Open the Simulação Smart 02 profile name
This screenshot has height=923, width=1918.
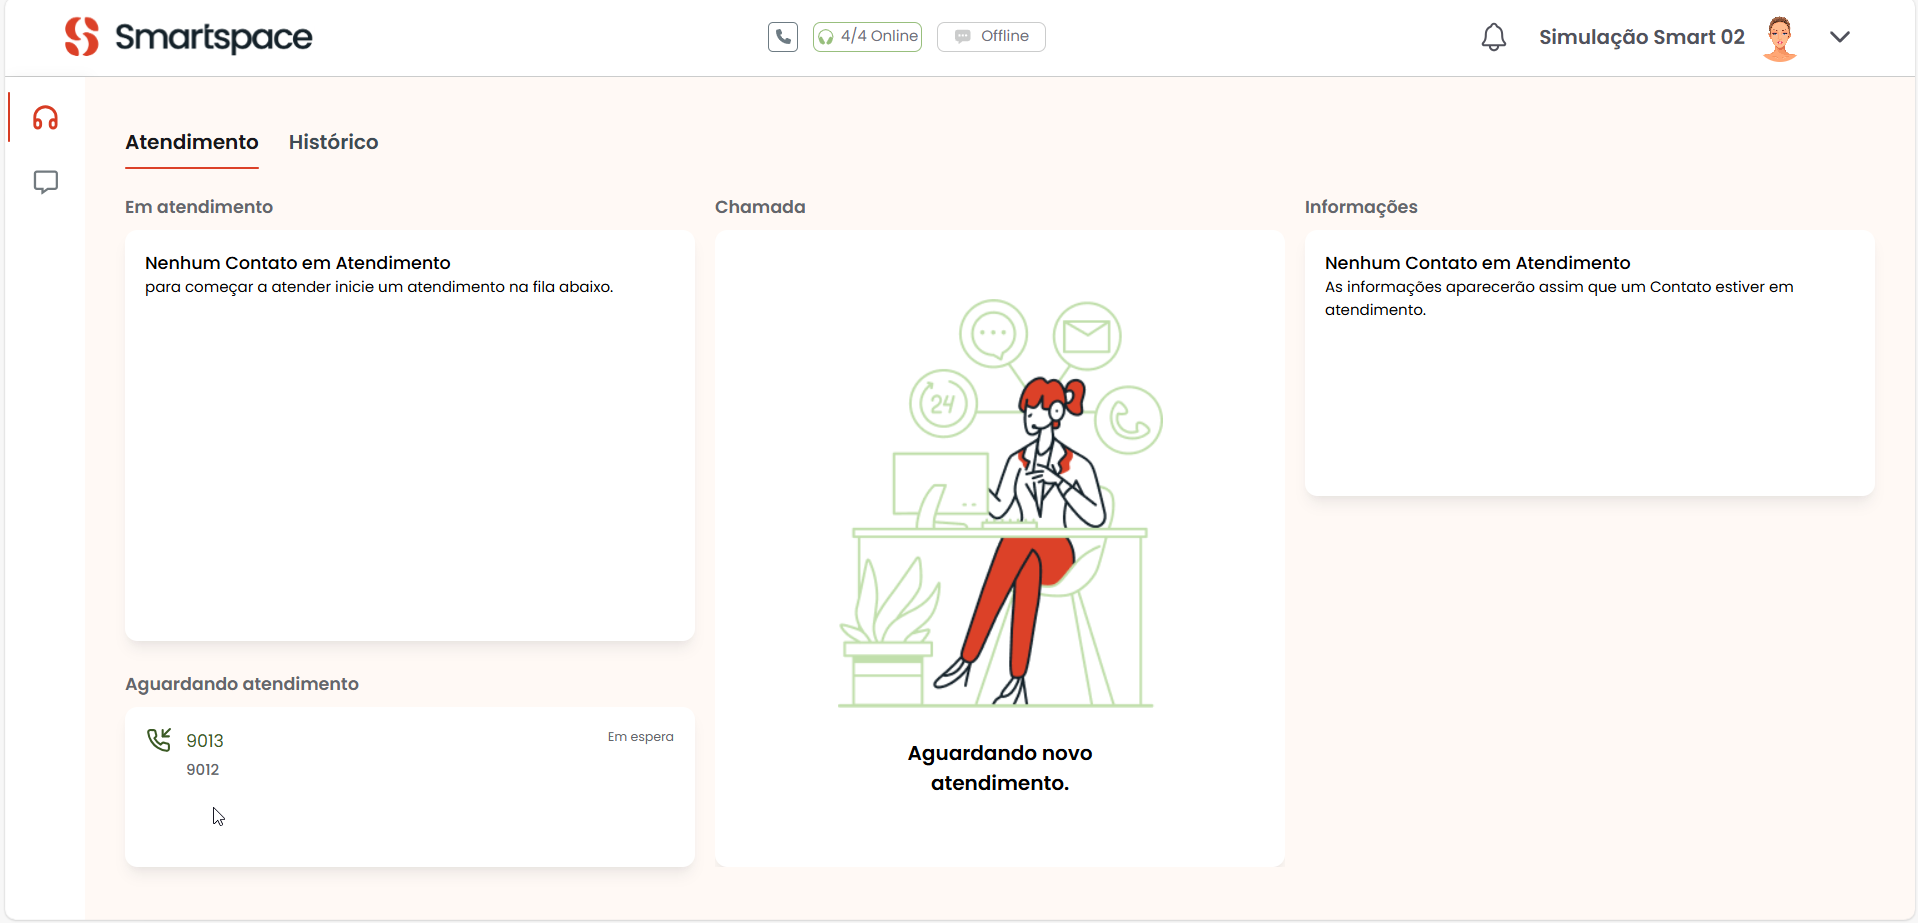pos(1641,37)
